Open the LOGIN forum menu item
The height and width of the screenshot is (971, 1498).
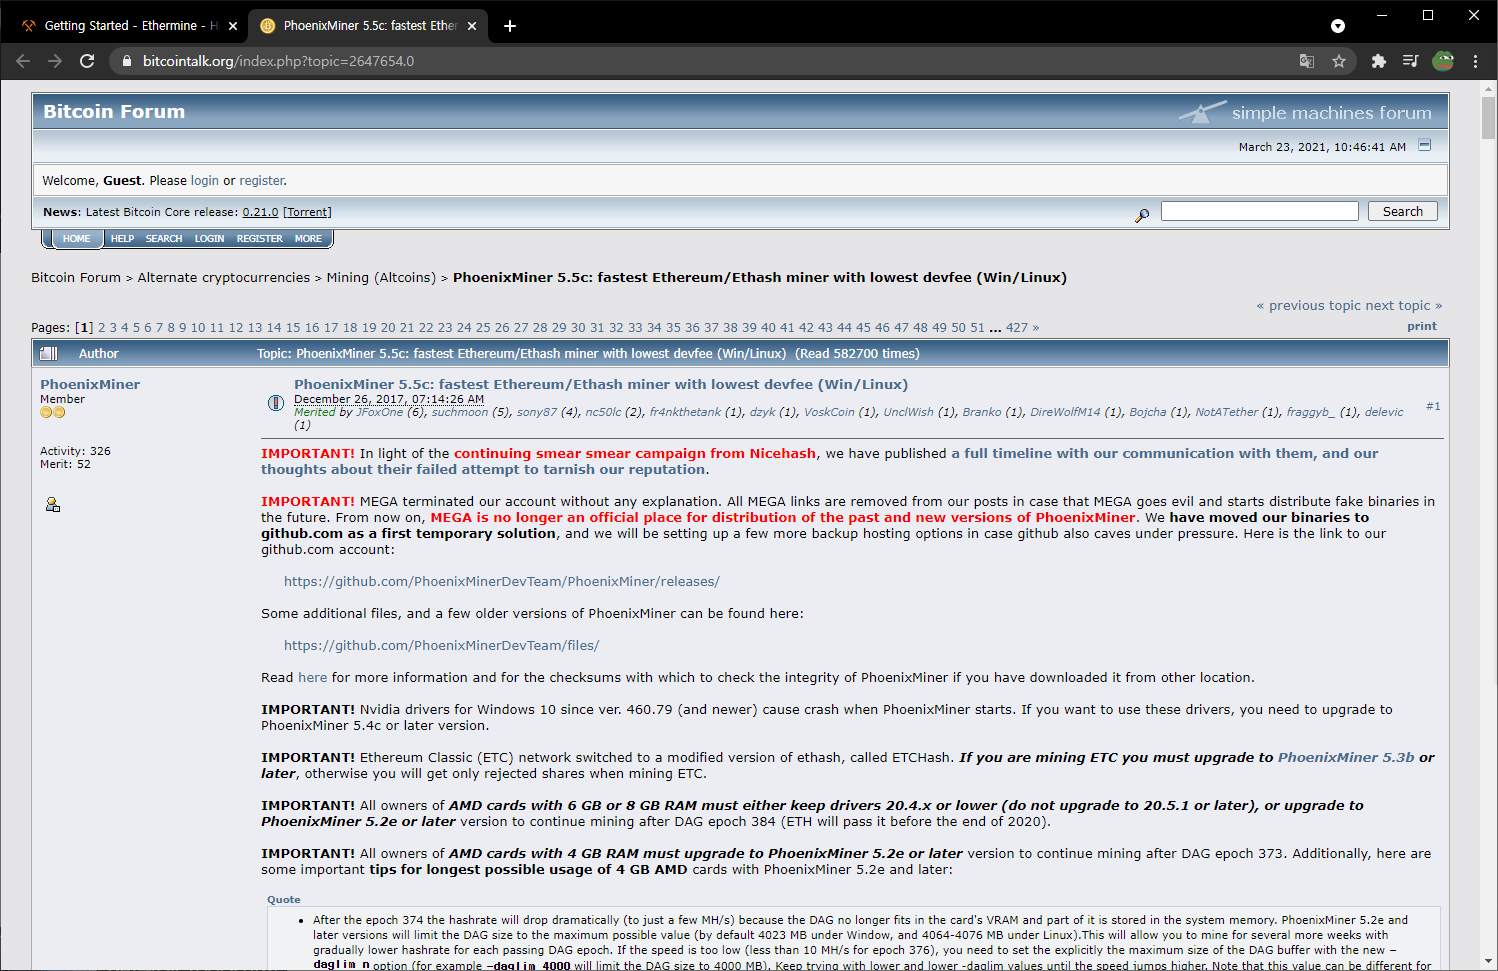[209, 239]
